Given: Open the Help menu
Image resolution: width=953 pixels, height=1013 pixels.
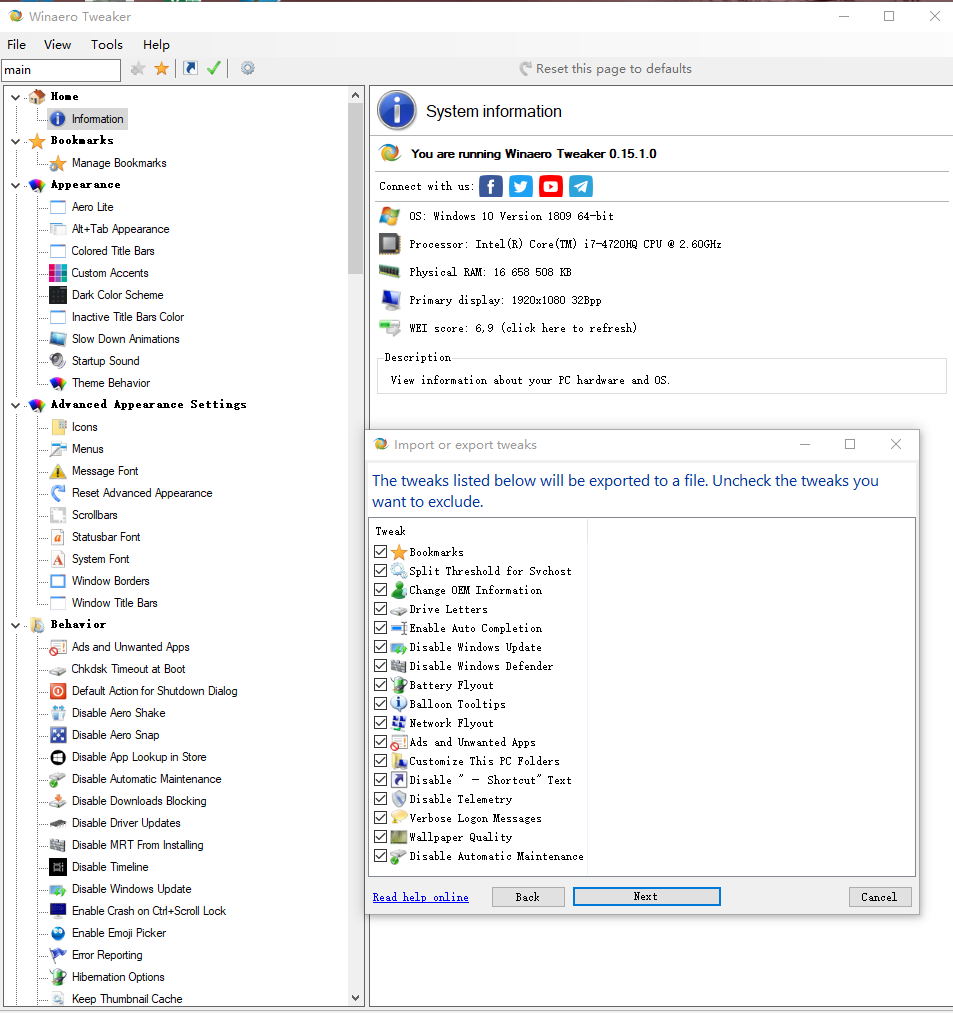Looking at the screenshot, I should (x=156, y=45).
